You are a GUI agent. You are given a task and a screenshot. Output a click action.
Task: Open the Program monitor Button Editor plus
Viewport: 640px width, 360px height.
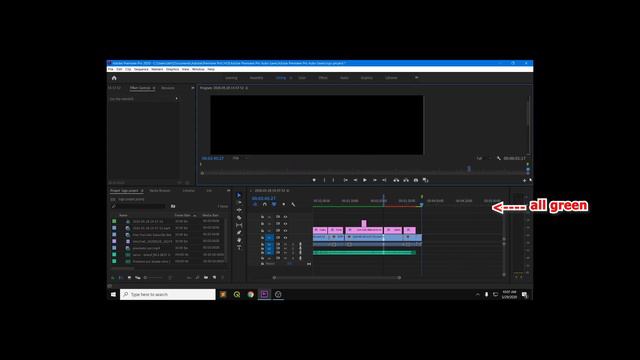click(x=524, y=180)
